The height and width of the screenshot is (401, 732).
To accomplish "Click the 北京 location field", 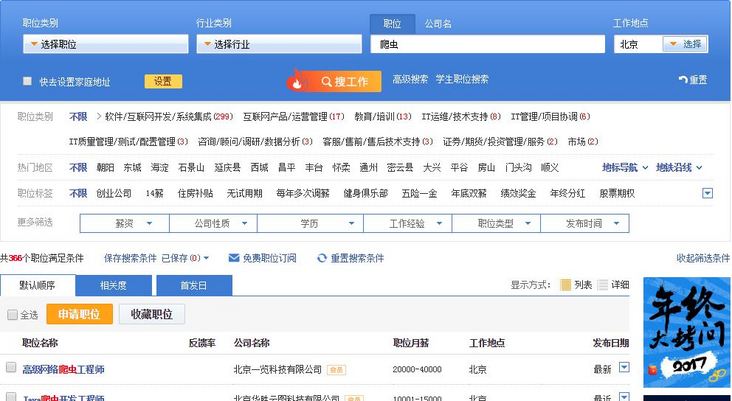I will coord(638,44).
